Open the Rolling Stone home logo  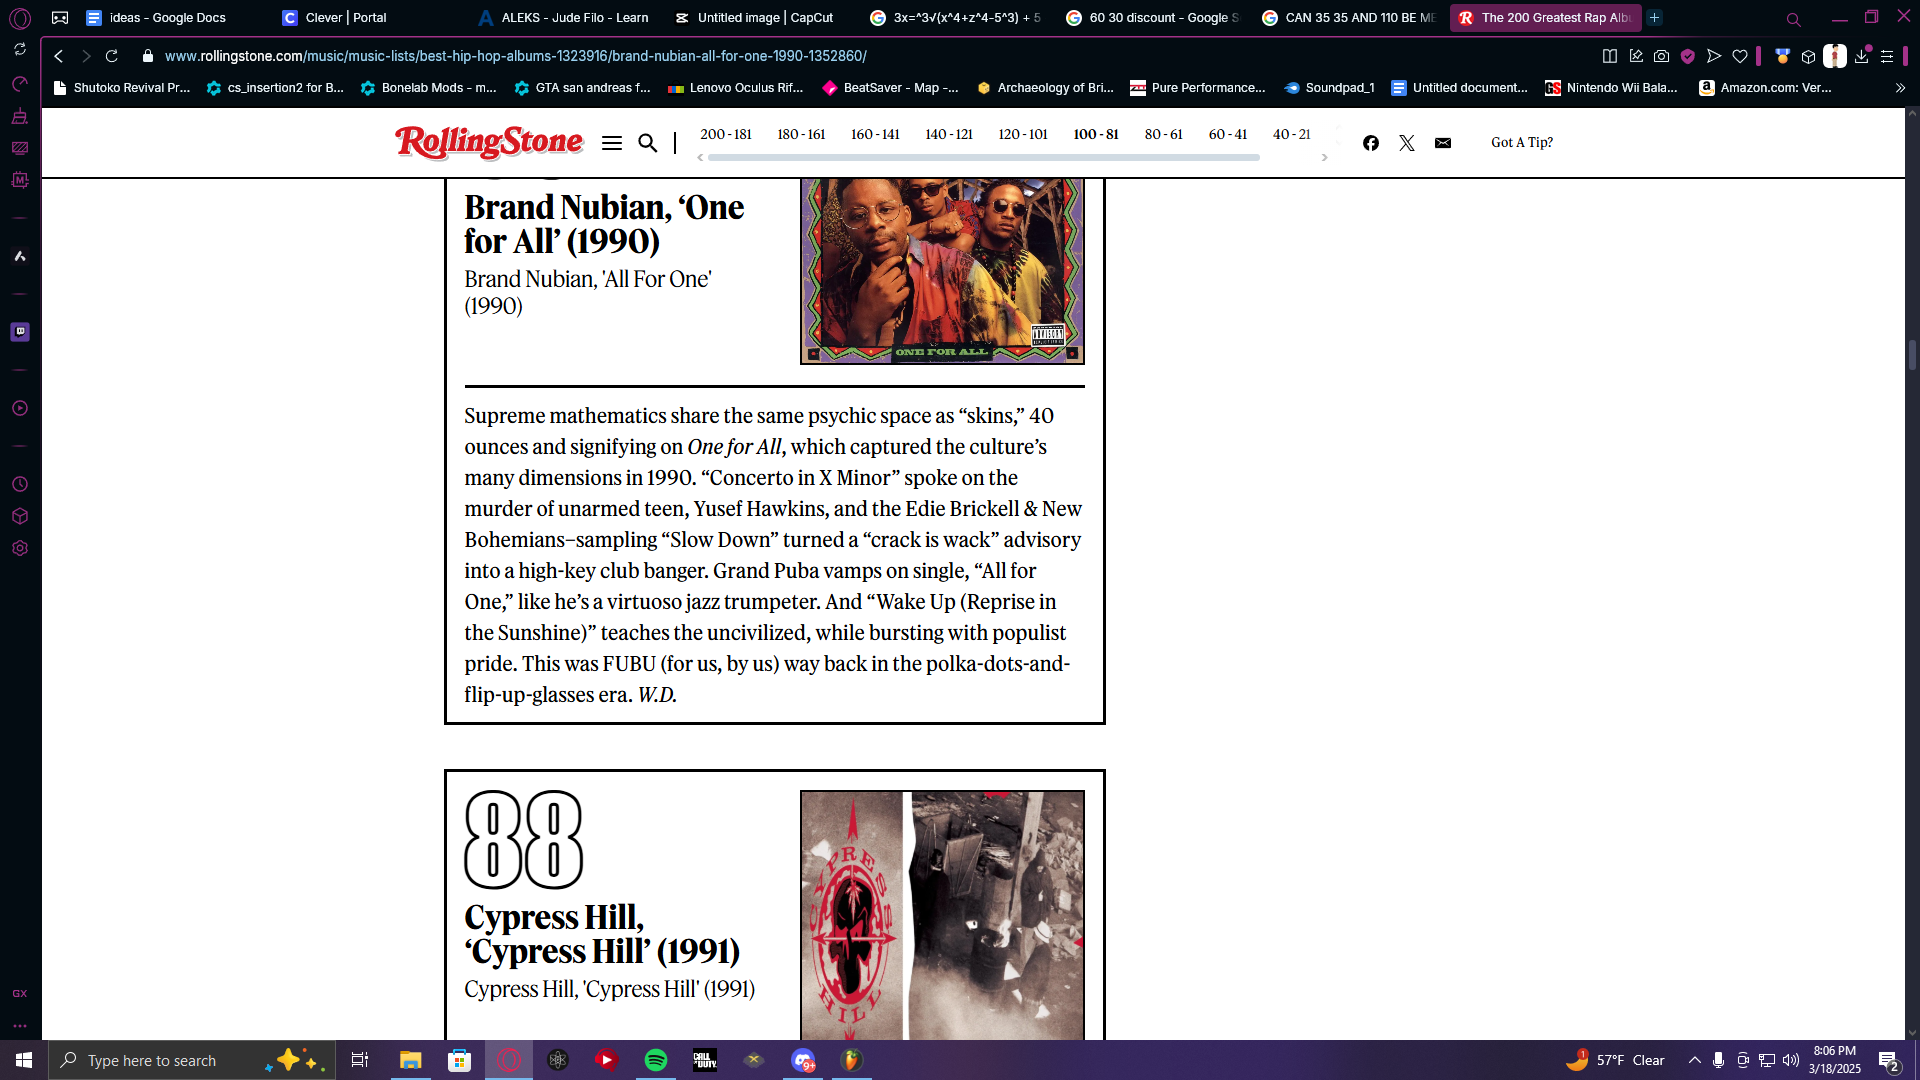[x=489, y=142]
